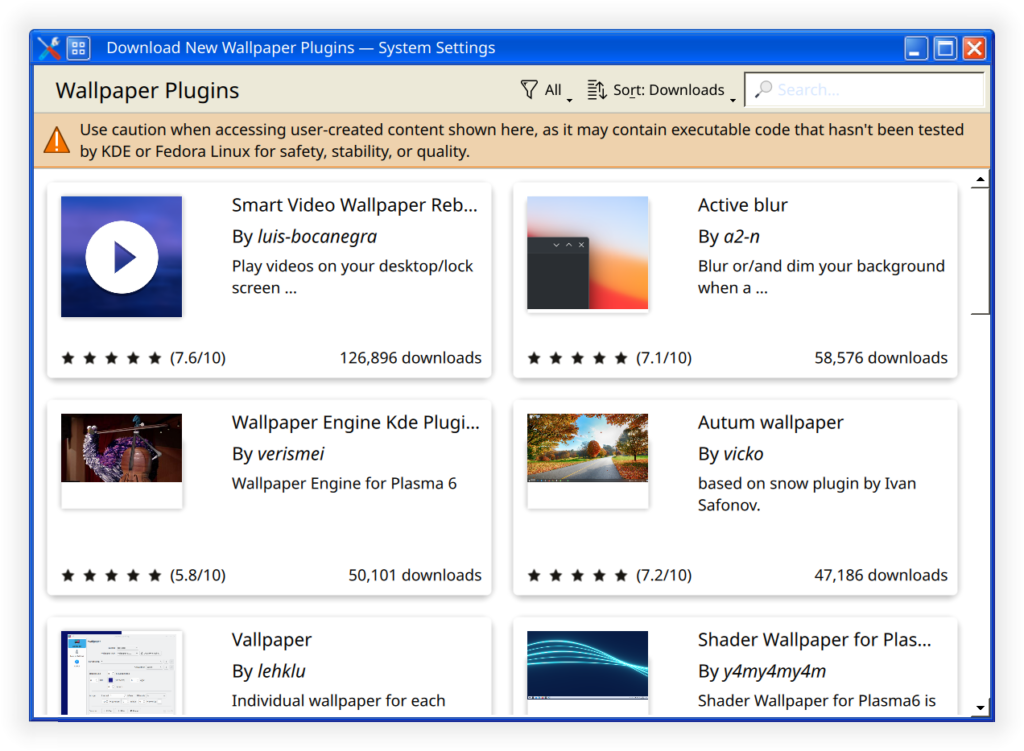Click 'Blur or/and dim your background' description

tap(821, 277)
